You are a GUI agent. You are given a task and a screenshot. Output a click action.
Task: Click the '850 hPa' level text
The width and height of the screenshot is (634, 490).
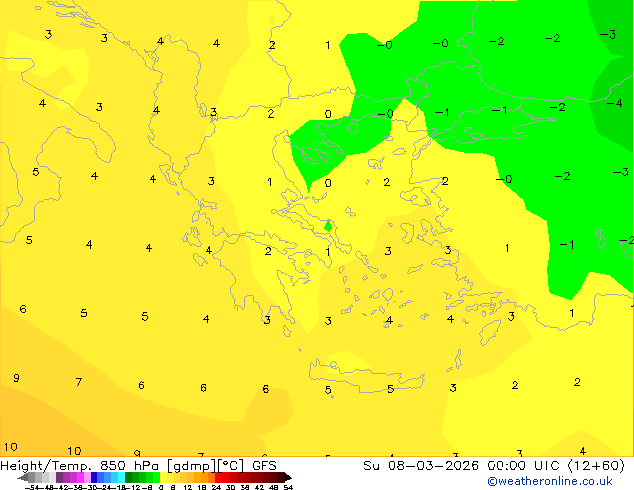pos(129,466)
